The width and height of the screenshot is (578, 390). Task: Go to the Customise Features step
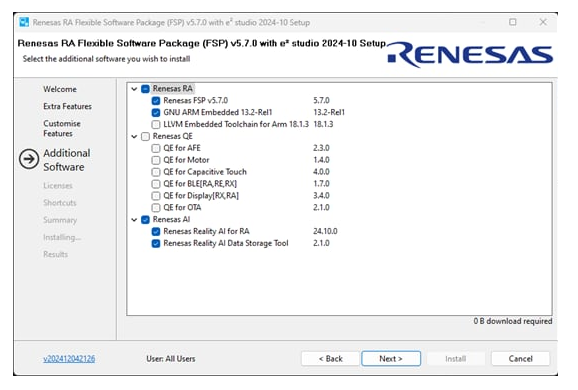tap(62, 128)
